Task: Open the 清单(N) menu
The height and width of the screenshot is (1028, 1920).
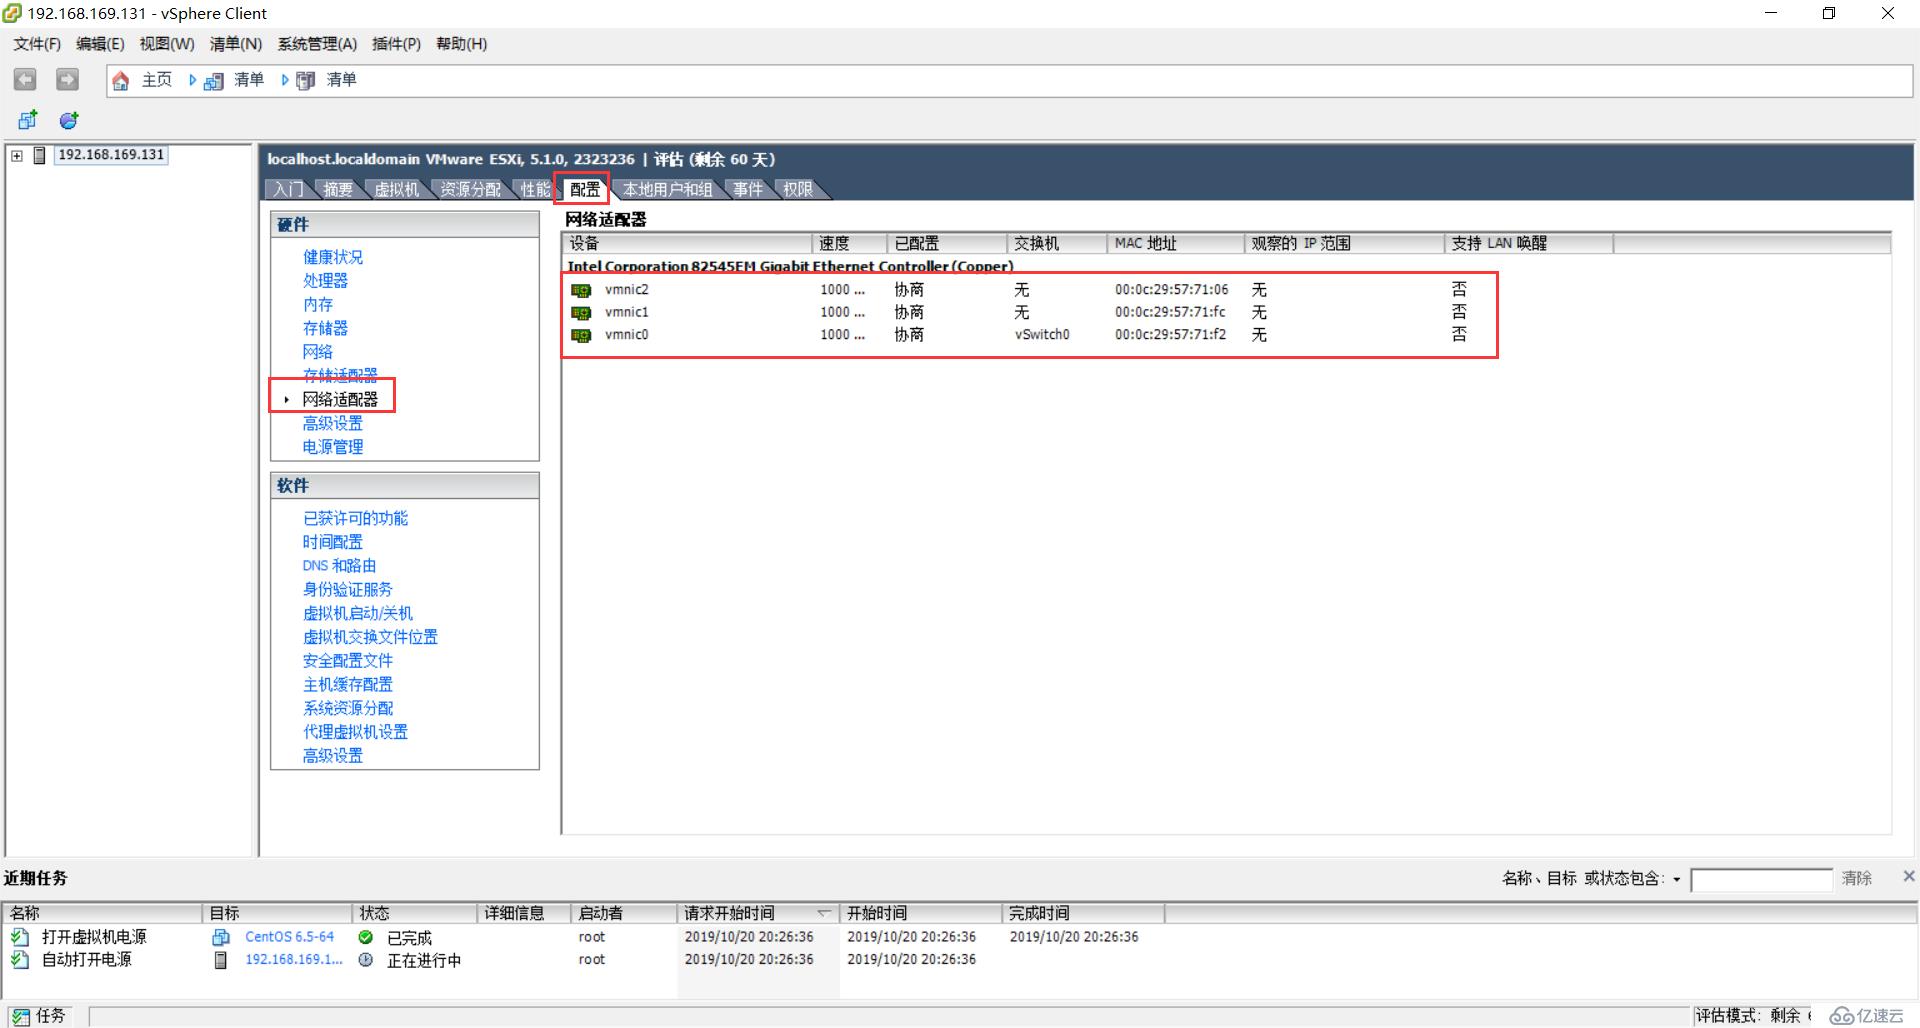Action: point(236,44)
